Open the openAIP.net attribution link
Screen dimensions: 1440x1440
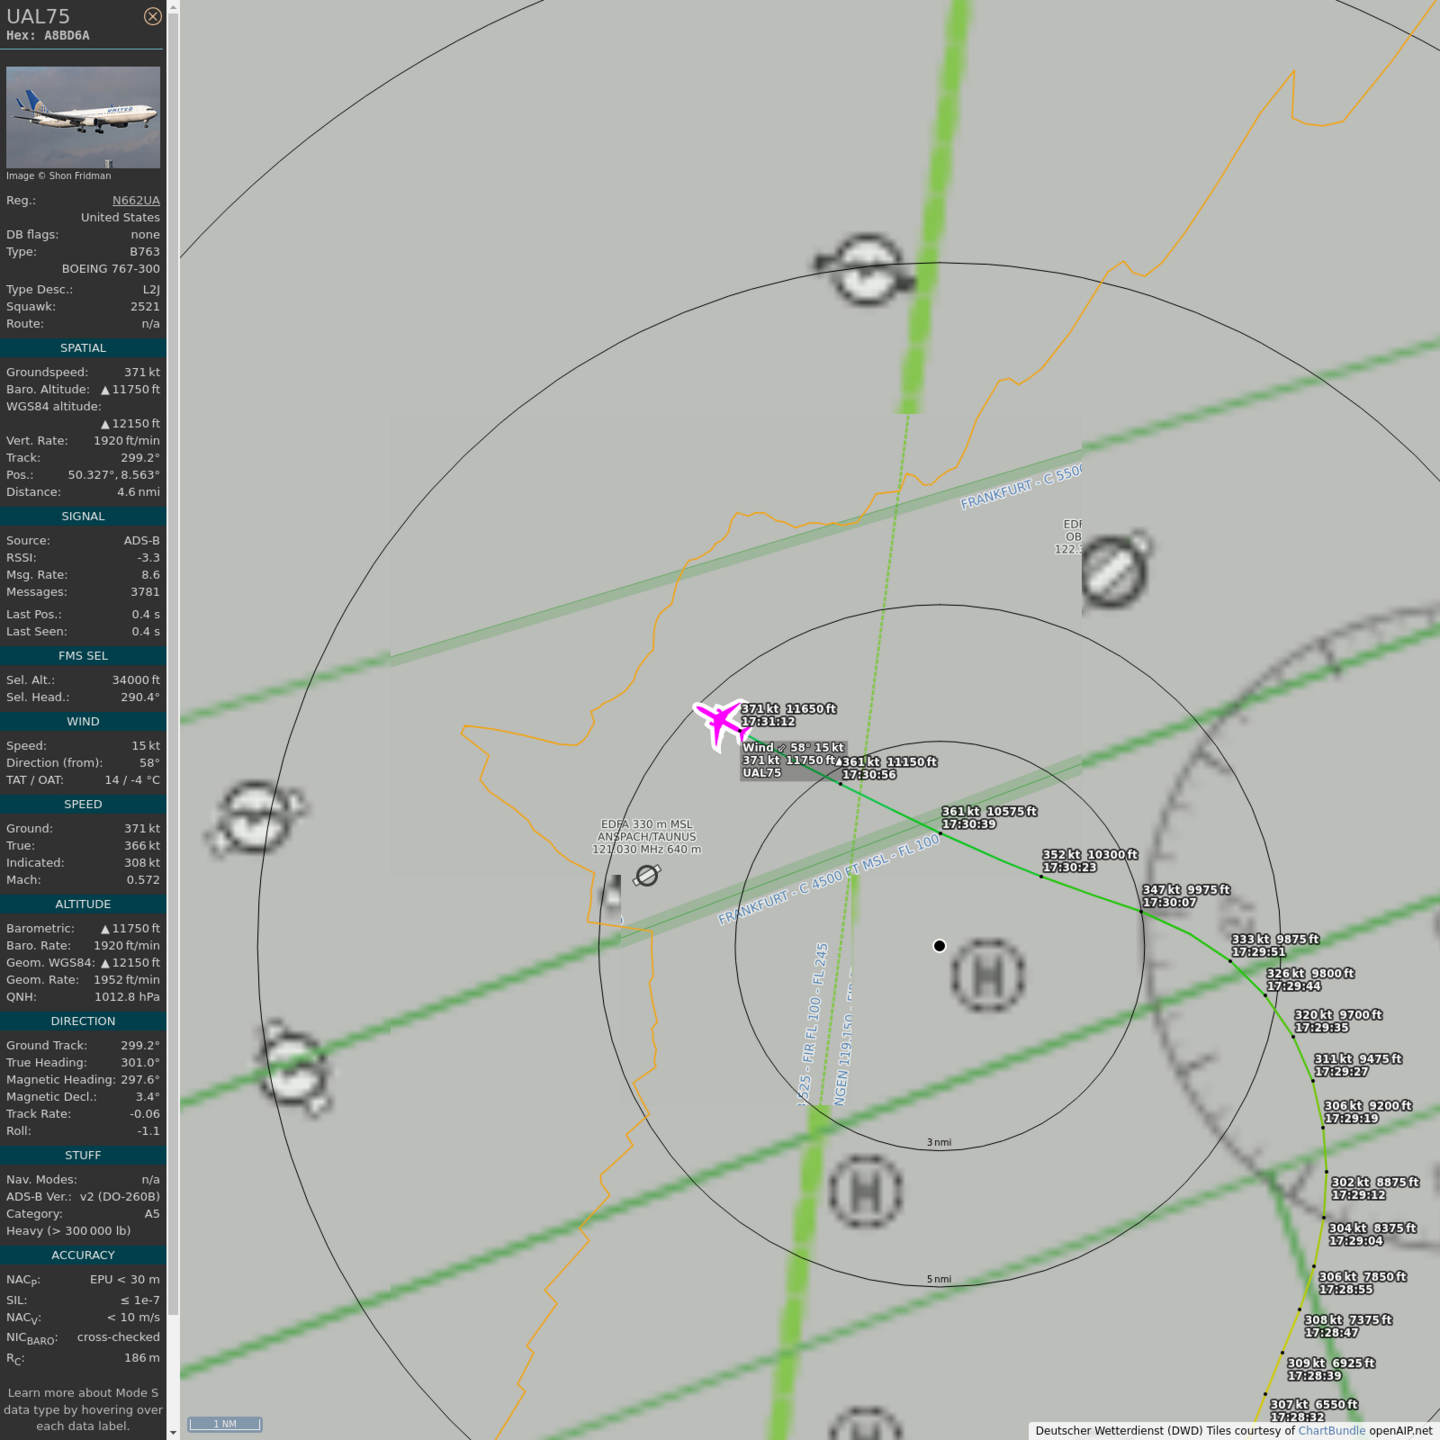click(1400, 1431)
